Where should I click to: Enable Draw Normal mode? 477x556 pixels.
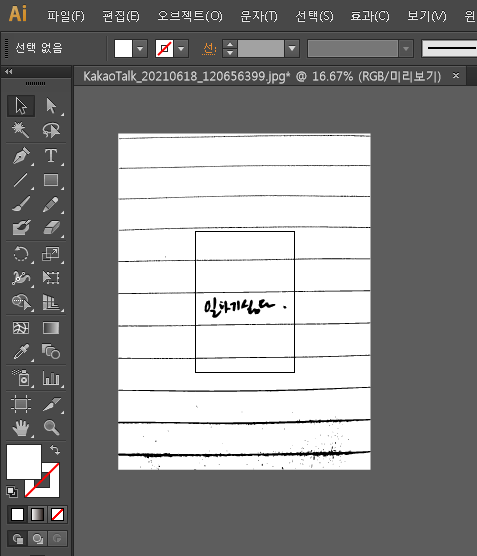click(17, 539)
